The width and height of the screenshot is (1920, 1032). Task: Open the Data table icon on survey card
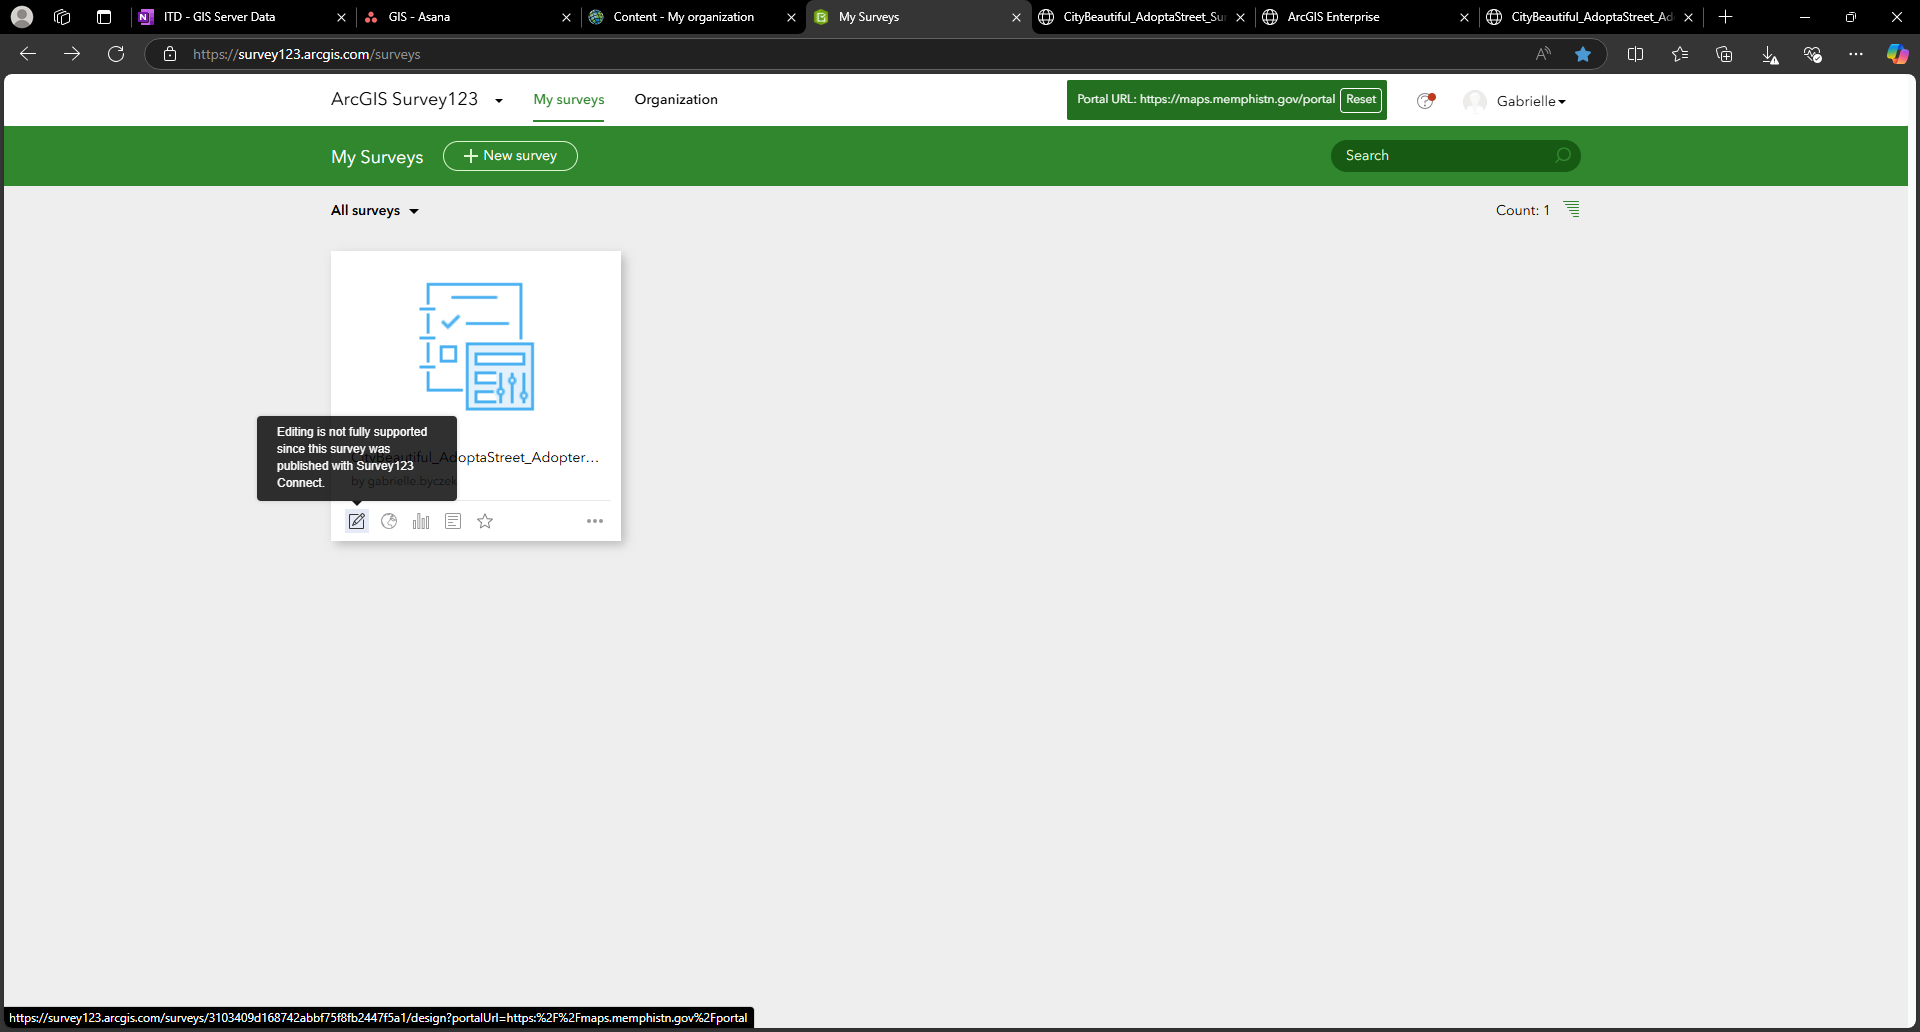[453, 521]
